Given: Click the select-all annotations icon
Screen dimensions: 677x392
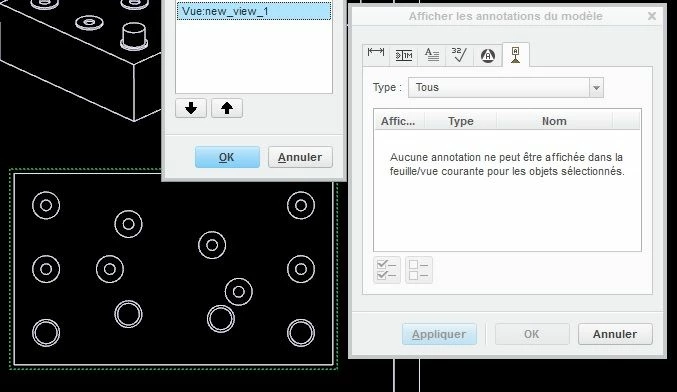Looking at the screenshot, I should click(386, 270).
